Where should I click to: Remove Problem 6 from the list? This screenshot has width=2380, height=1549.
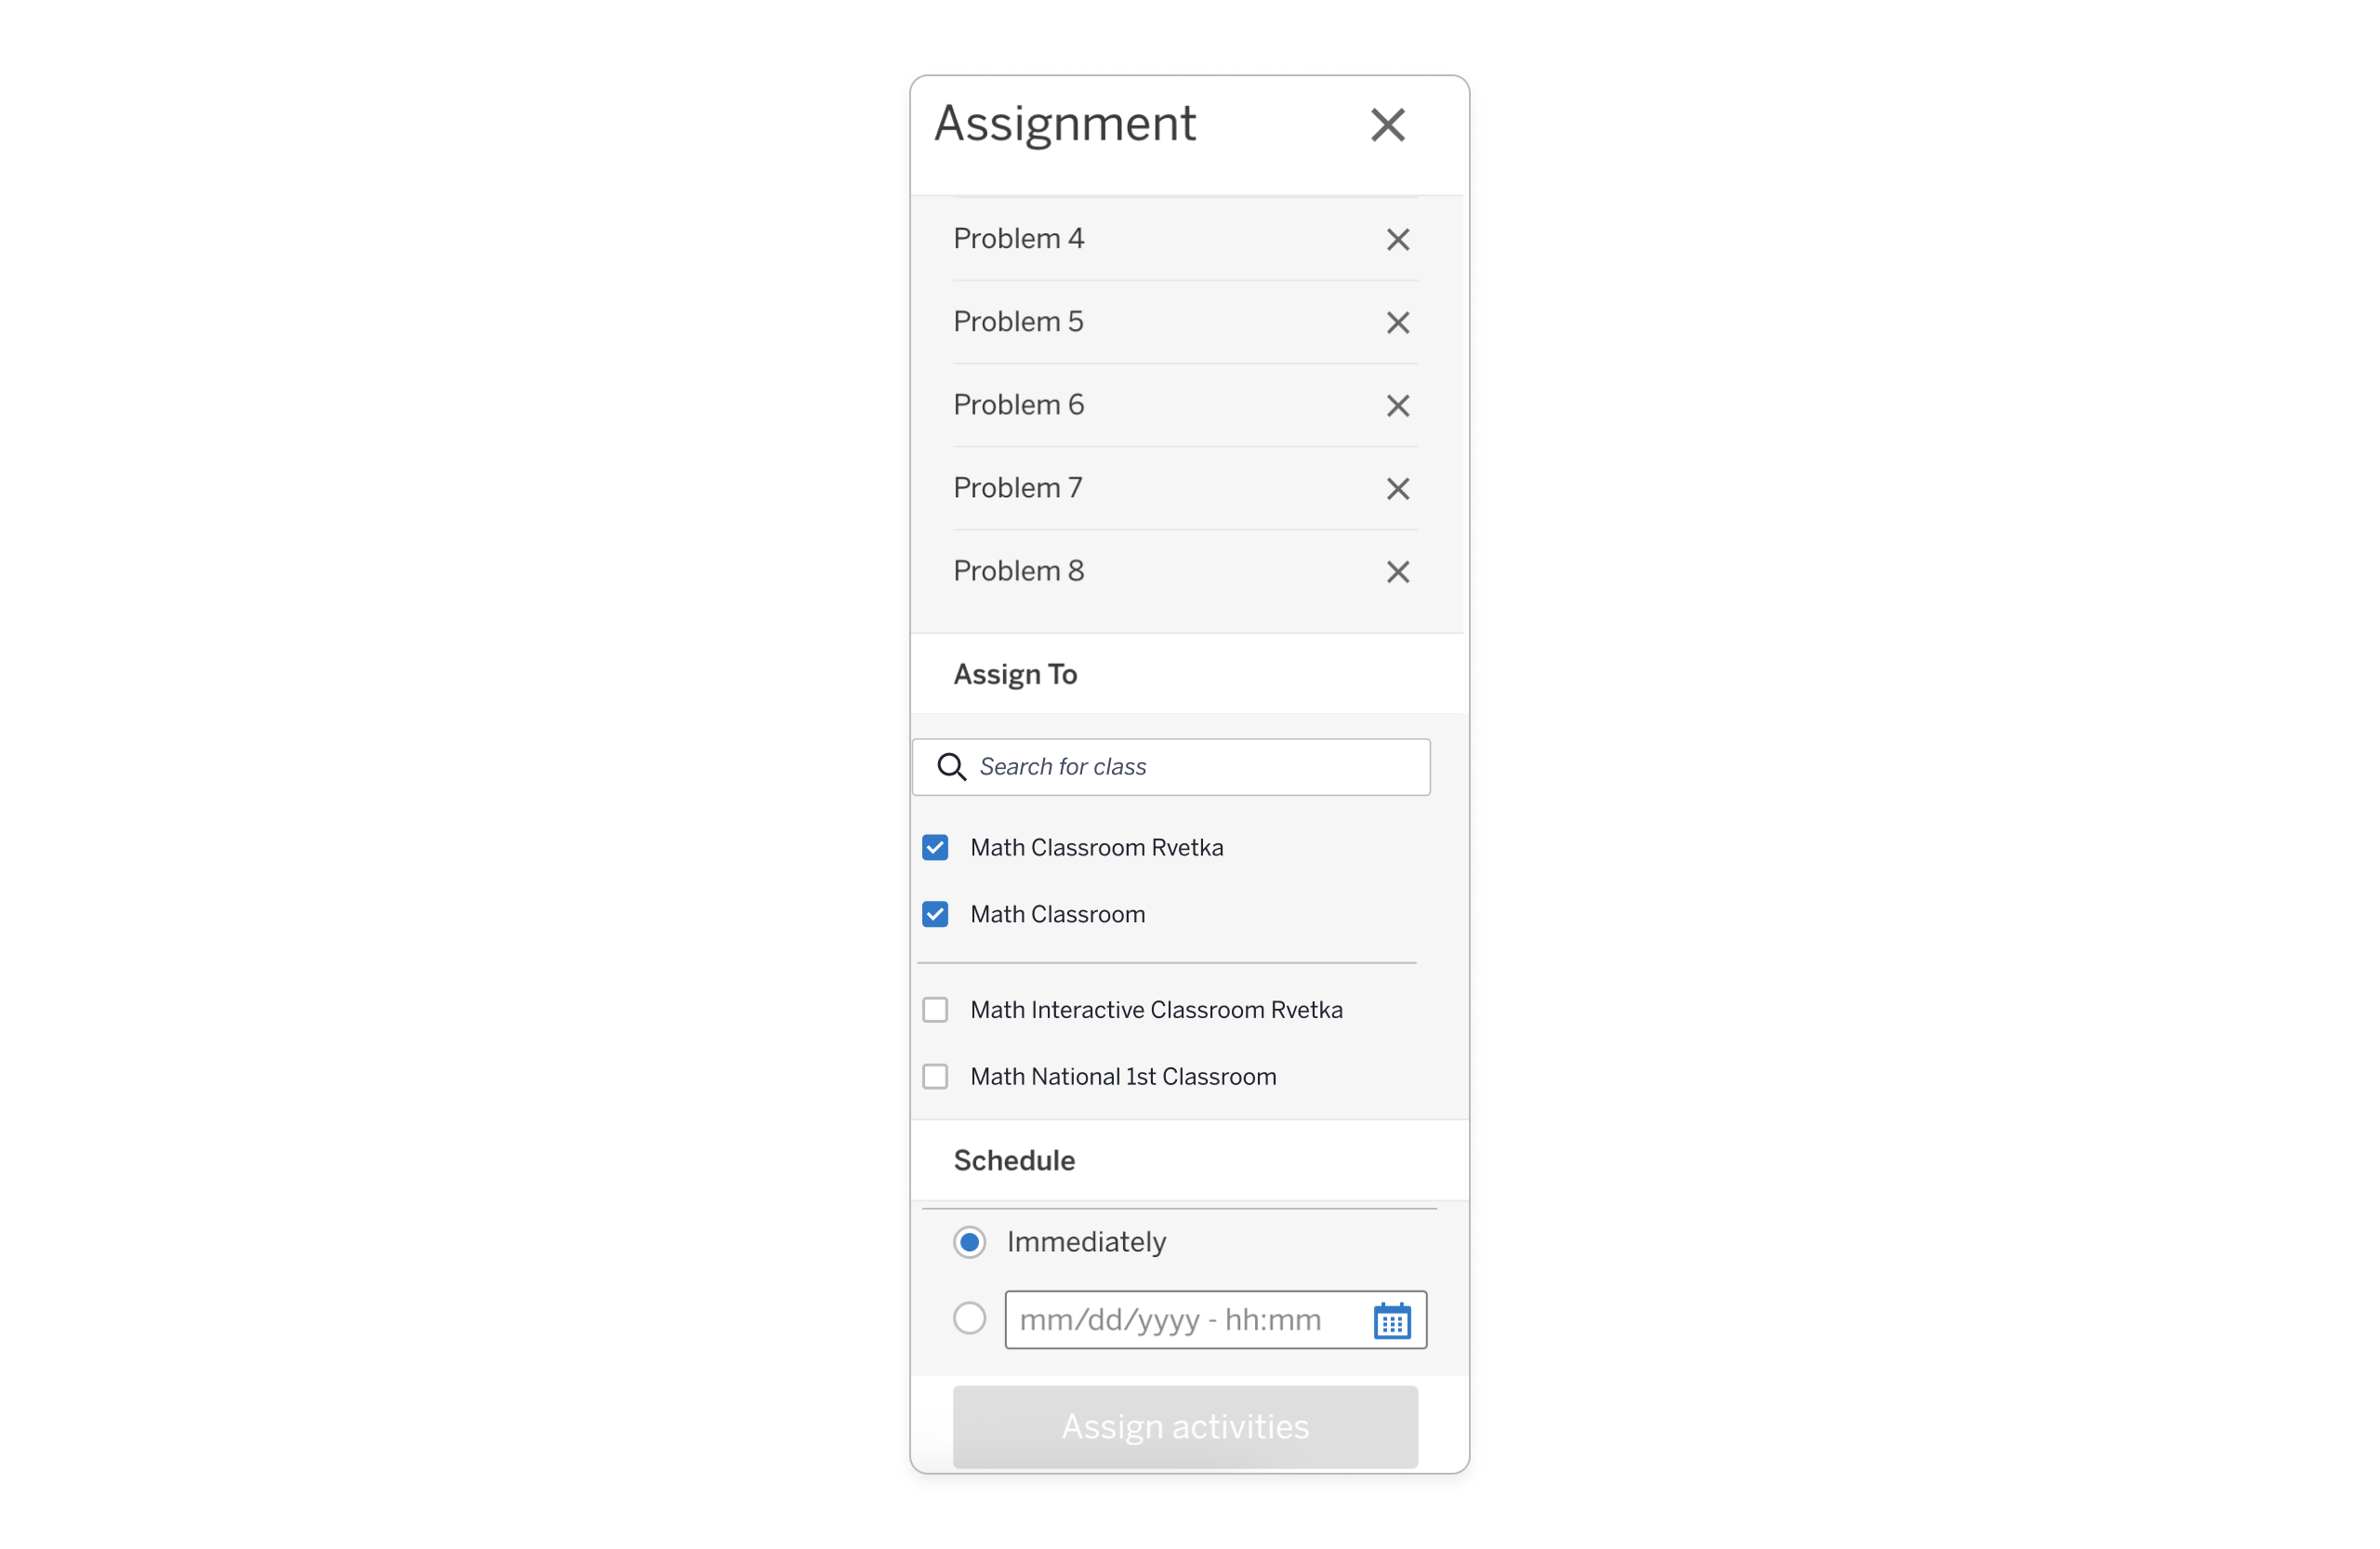[x=1398, y=406]
